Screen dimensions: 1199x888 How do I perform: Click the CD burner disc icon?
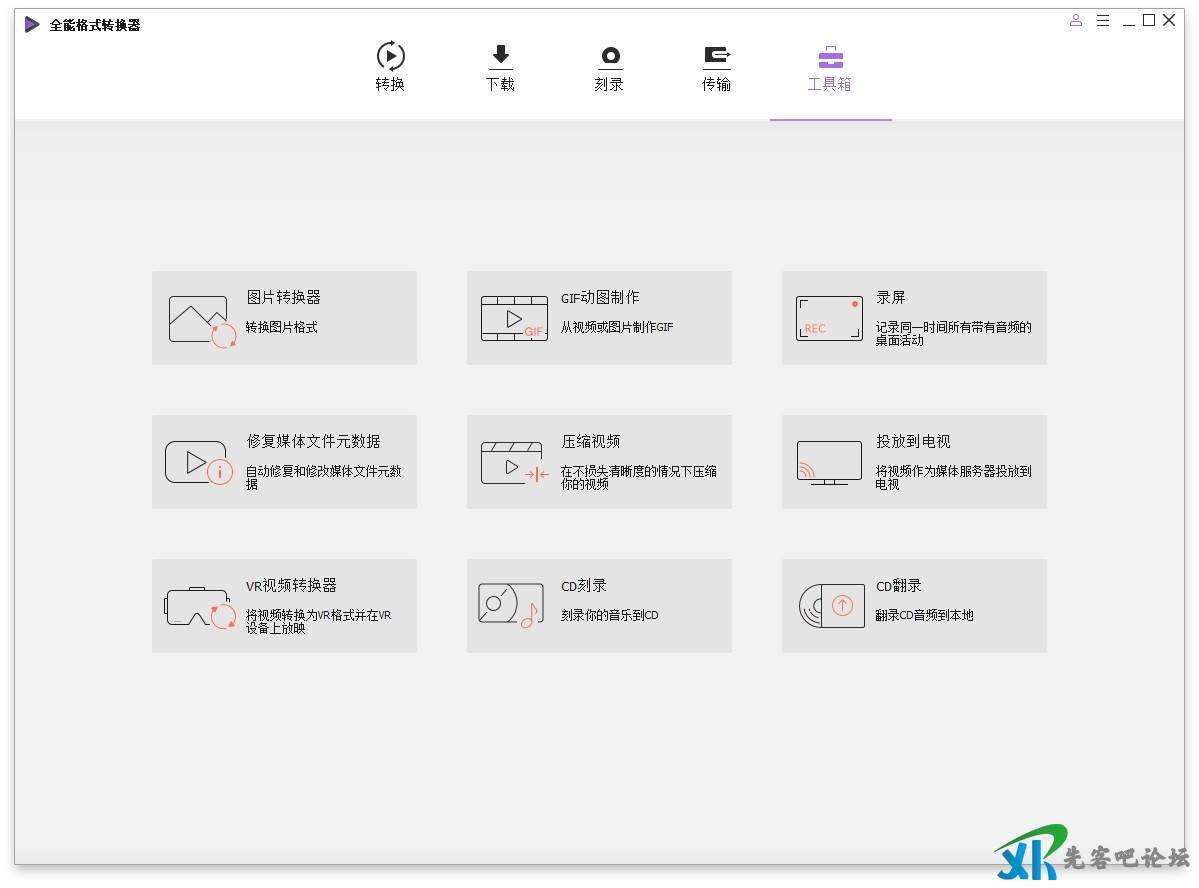pos(508,605)
